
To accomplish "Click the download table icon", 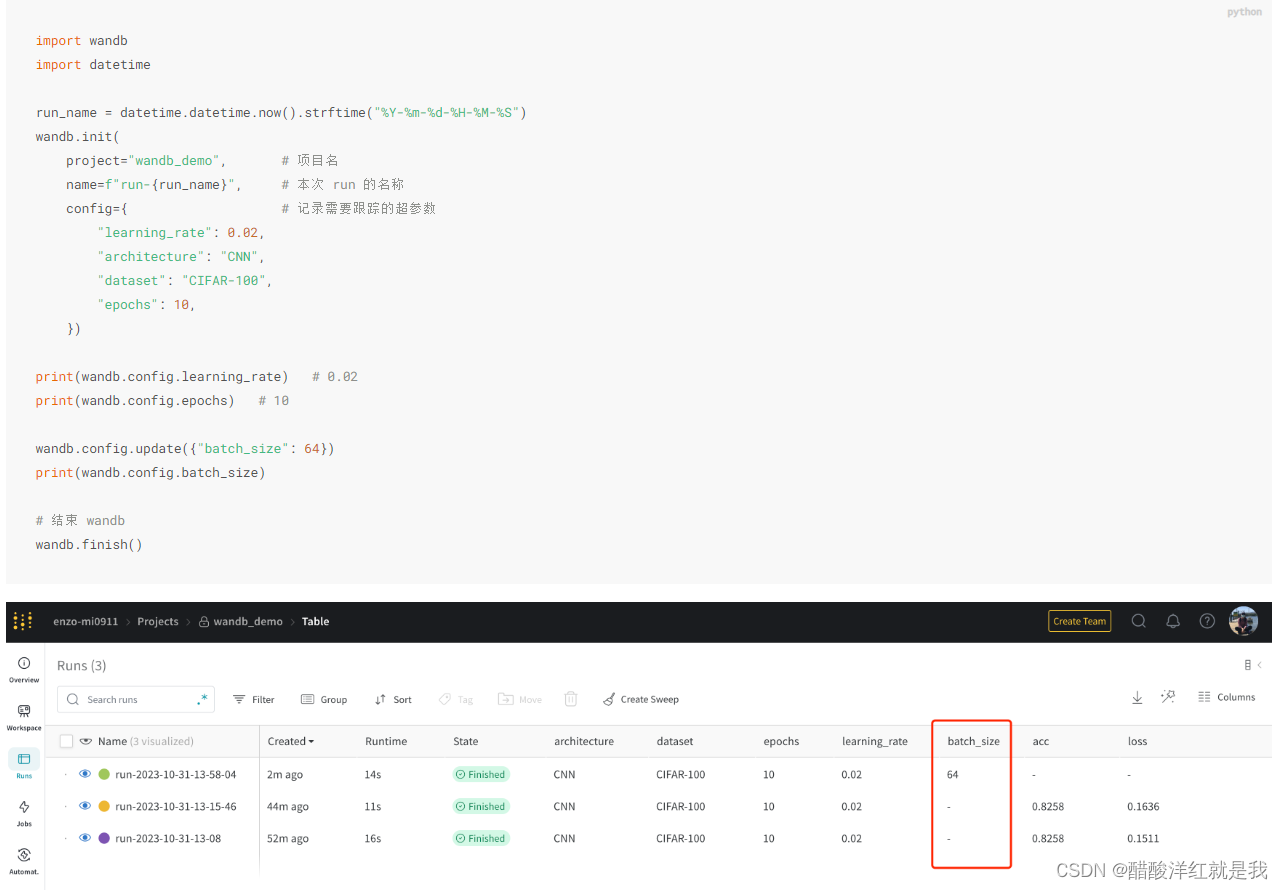I will [1137, 697].
